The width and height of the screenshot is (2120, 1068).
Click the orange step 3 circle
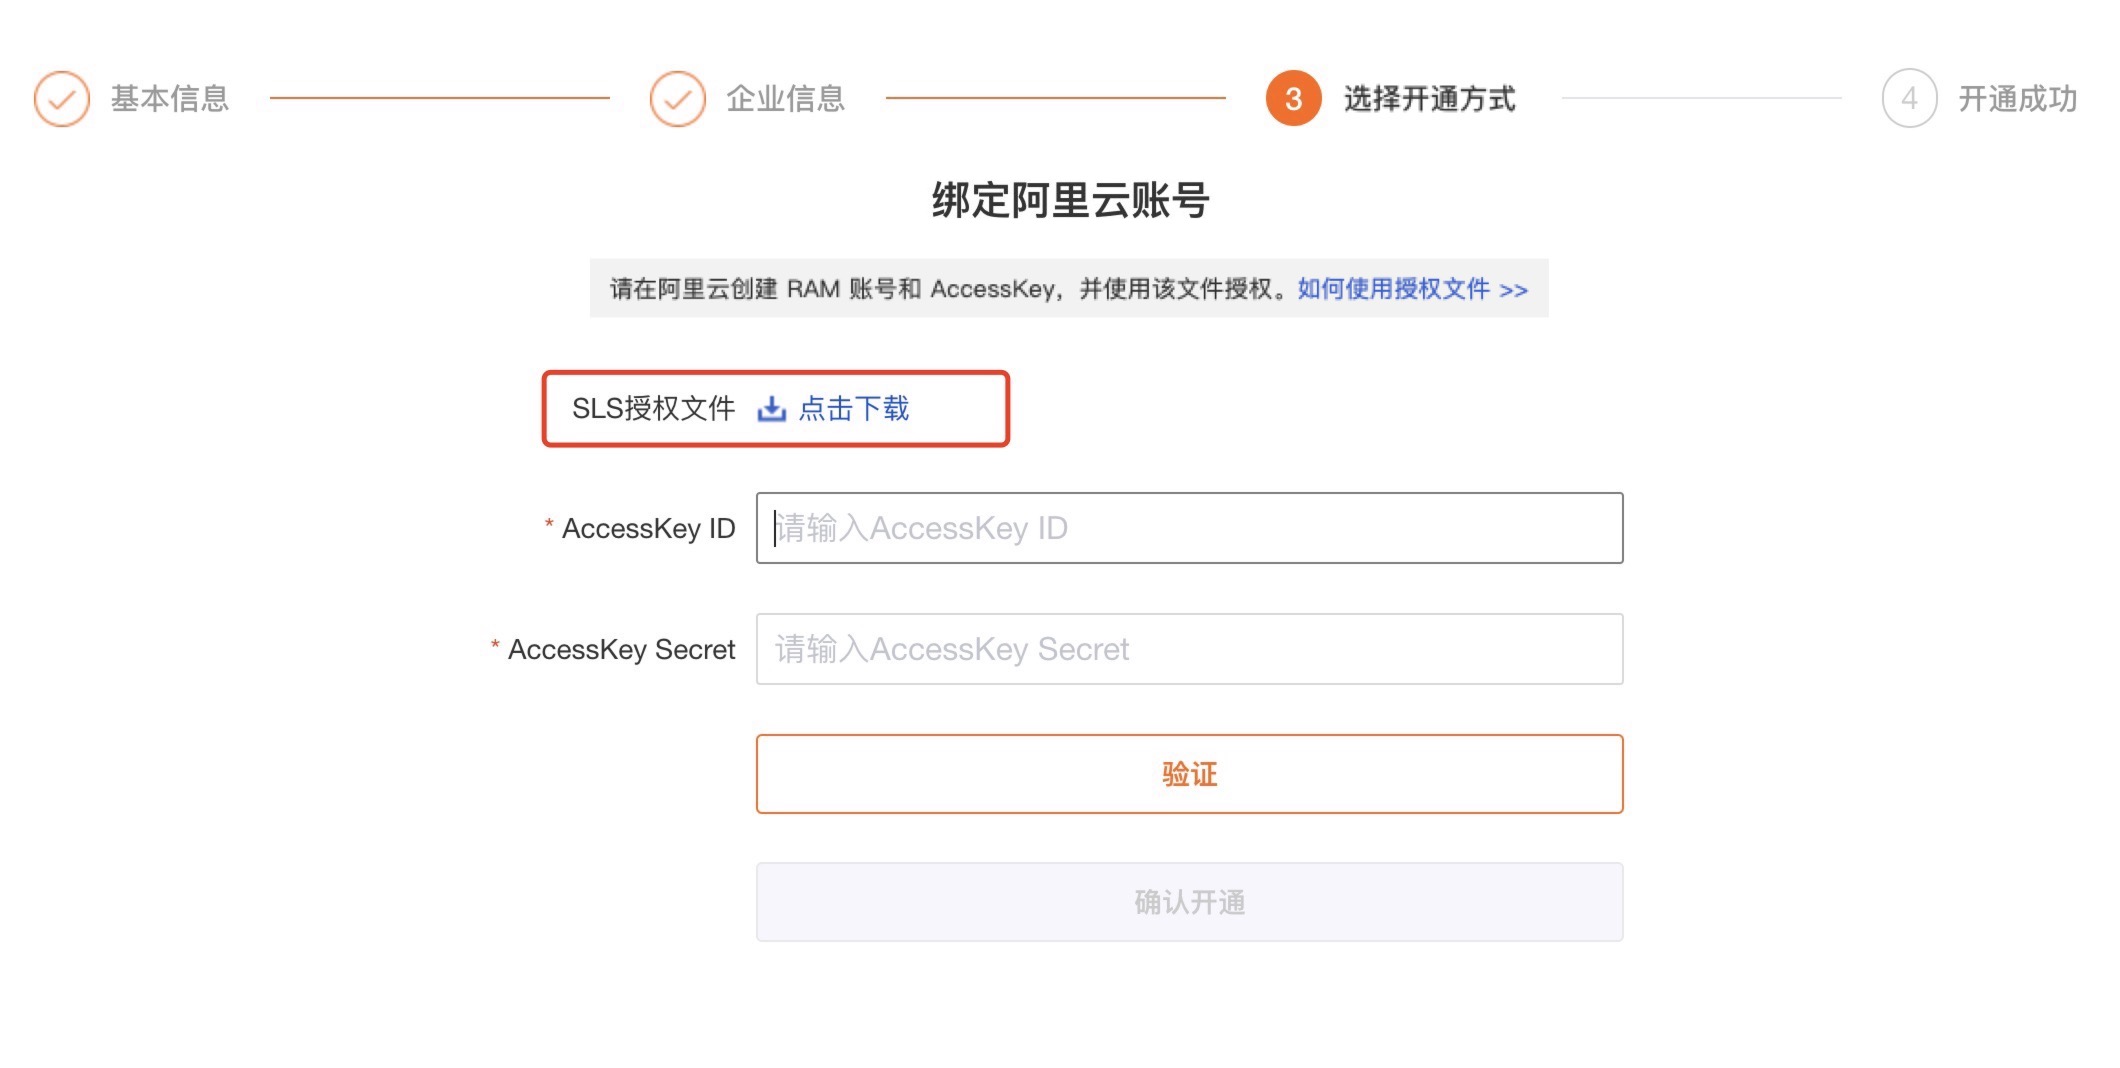pyautogui.click(x=1294, y=99)
